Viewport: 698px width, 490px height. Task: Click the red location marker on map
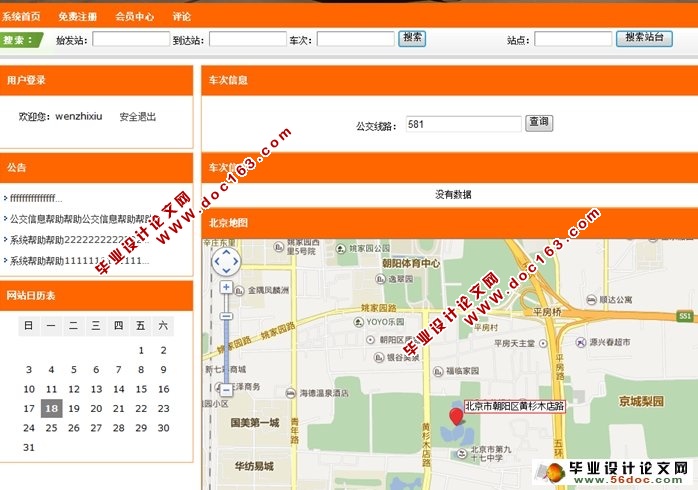[x=456, y=416]
